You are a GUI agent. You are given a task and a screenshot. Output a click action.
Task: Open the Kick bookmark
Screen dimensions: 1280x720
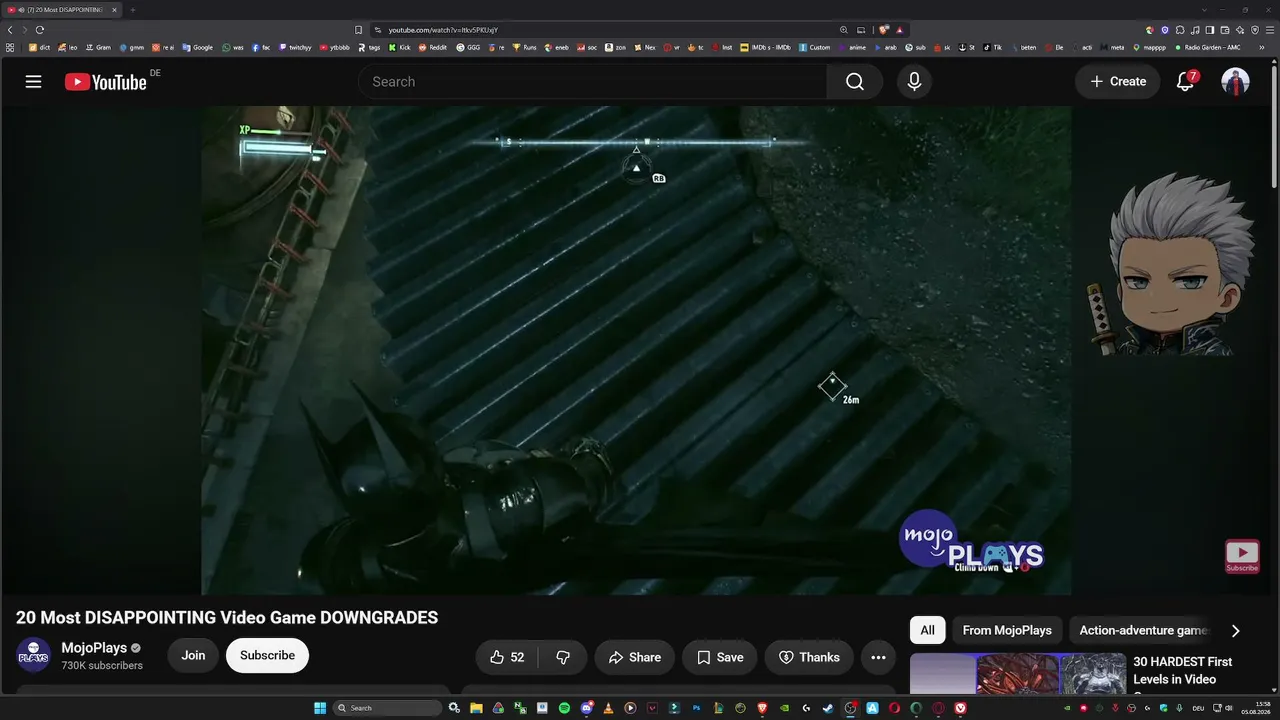(x=401, y=47)
